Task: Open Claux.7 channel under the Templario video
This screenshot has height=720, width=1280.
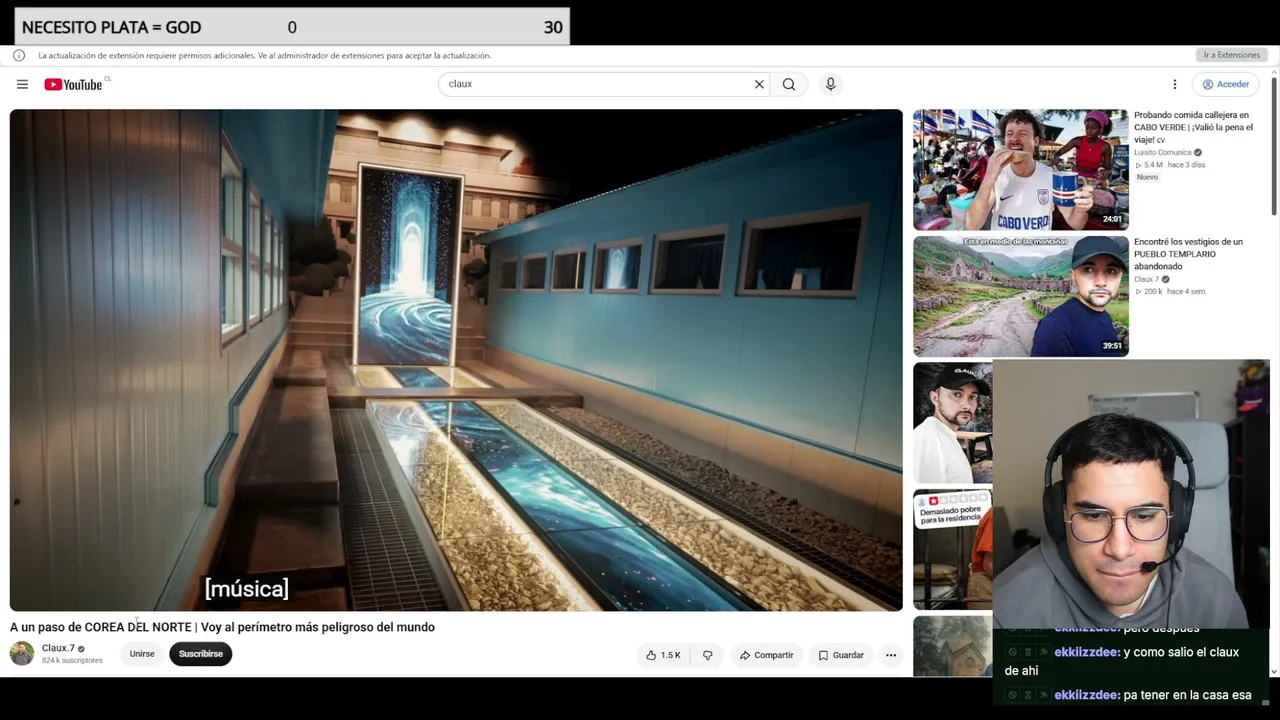Action: pyautogui.click(x=1147, y=279)
